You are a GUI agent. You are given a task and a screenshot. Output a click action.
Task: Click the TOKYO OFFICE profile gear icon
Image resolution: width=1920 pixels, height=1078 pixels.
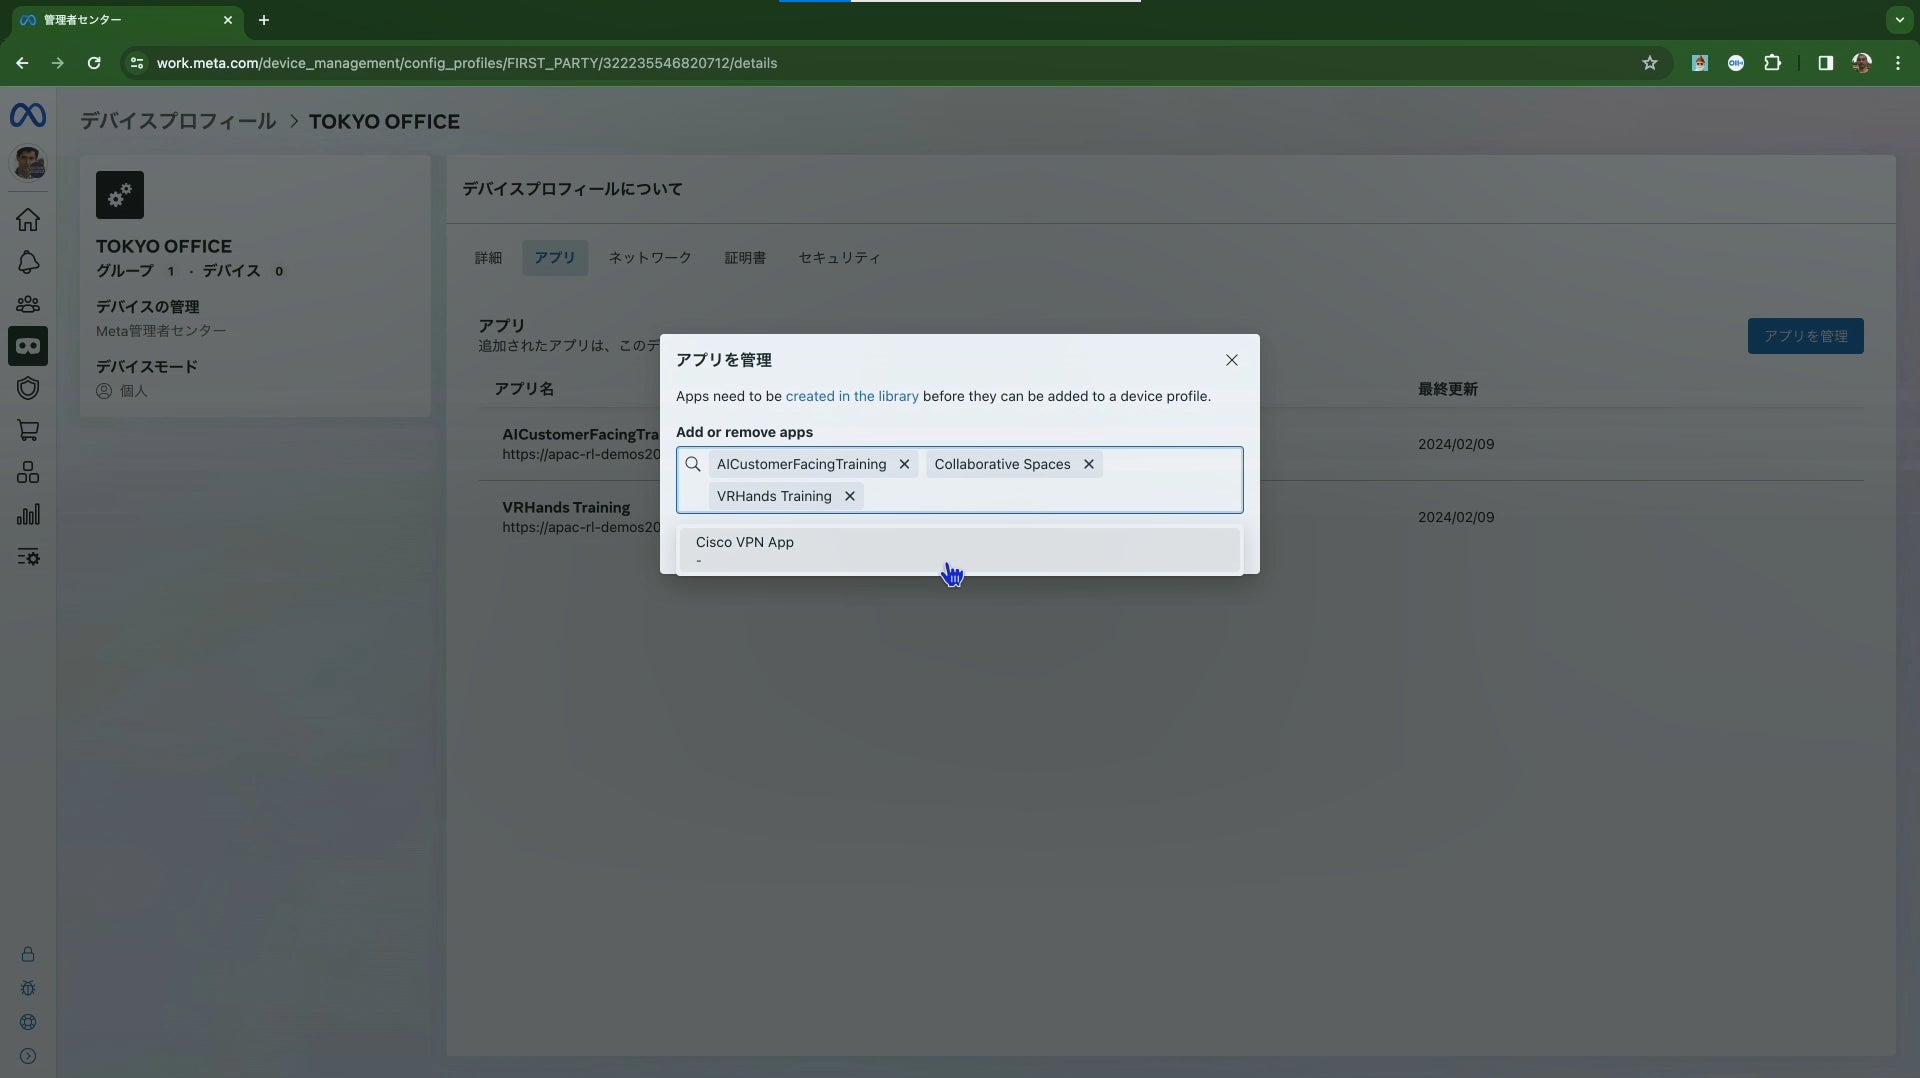pyautogui.click(x=120, y=195)
